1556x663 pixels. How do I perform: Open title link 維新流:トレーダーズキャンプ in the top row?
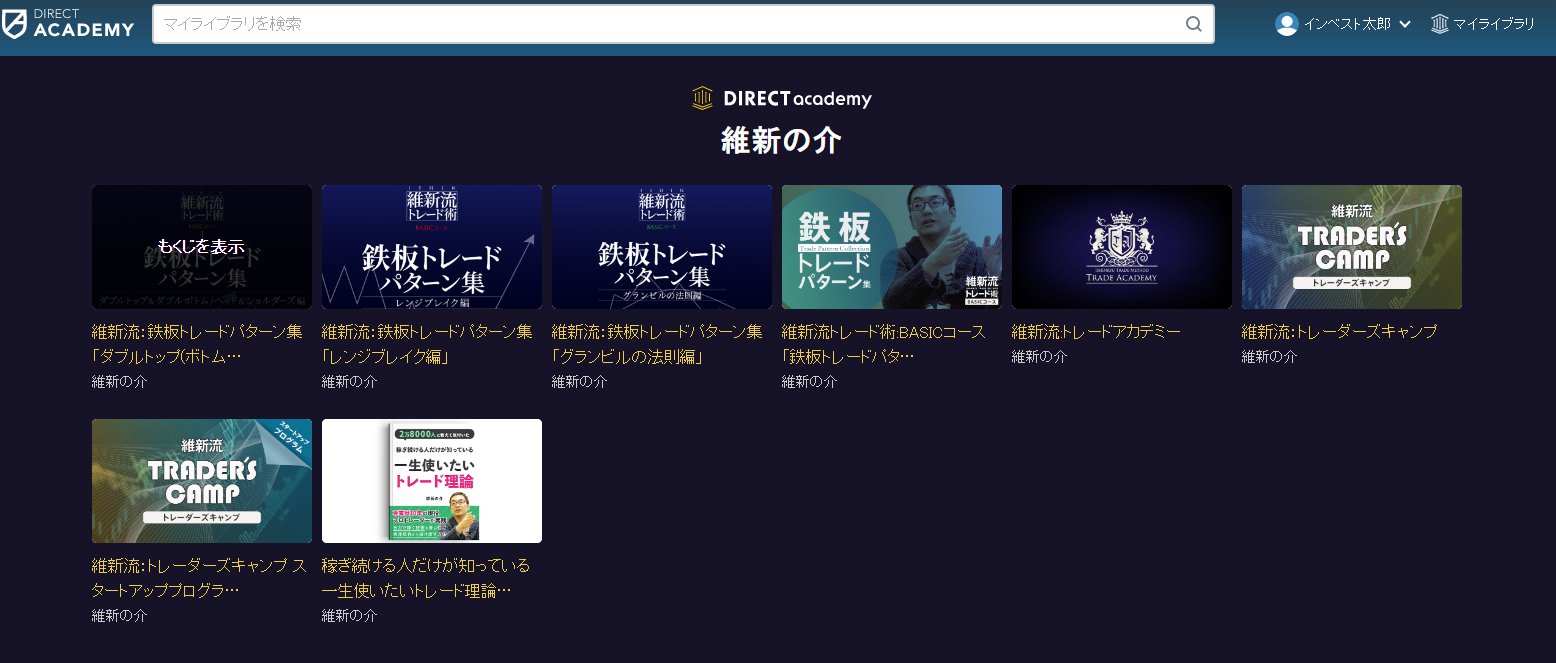1340,331
